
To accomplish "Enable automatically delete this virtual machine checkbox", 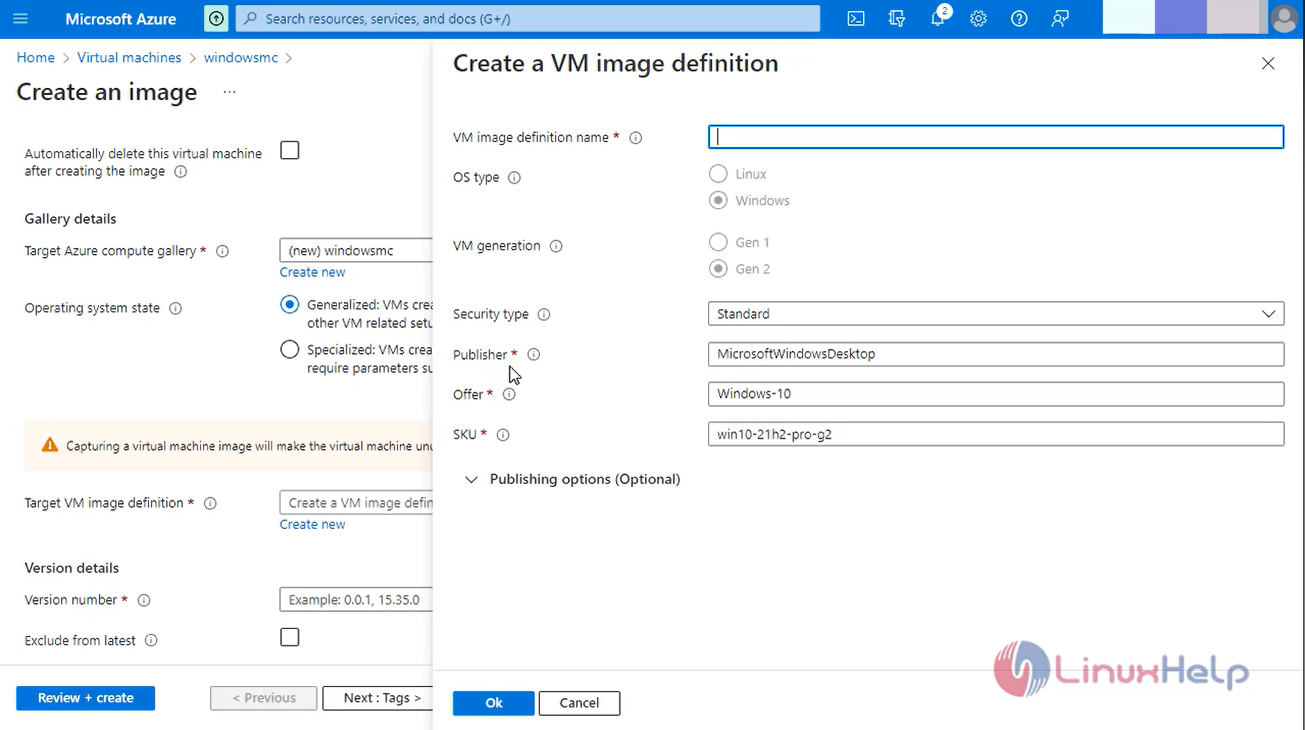I will click(x=290, y=150).
